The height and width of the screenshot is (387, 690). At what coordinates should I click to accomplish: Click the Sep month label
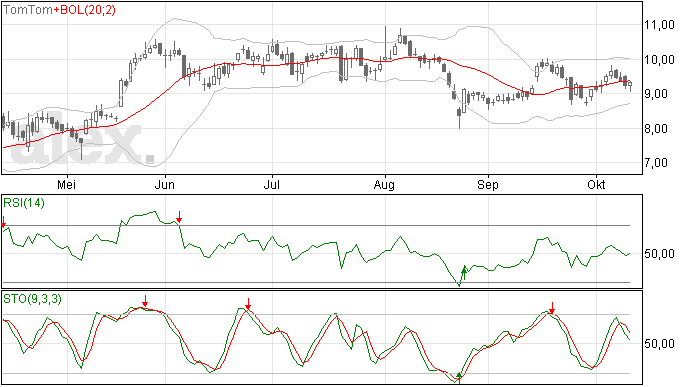488,185
